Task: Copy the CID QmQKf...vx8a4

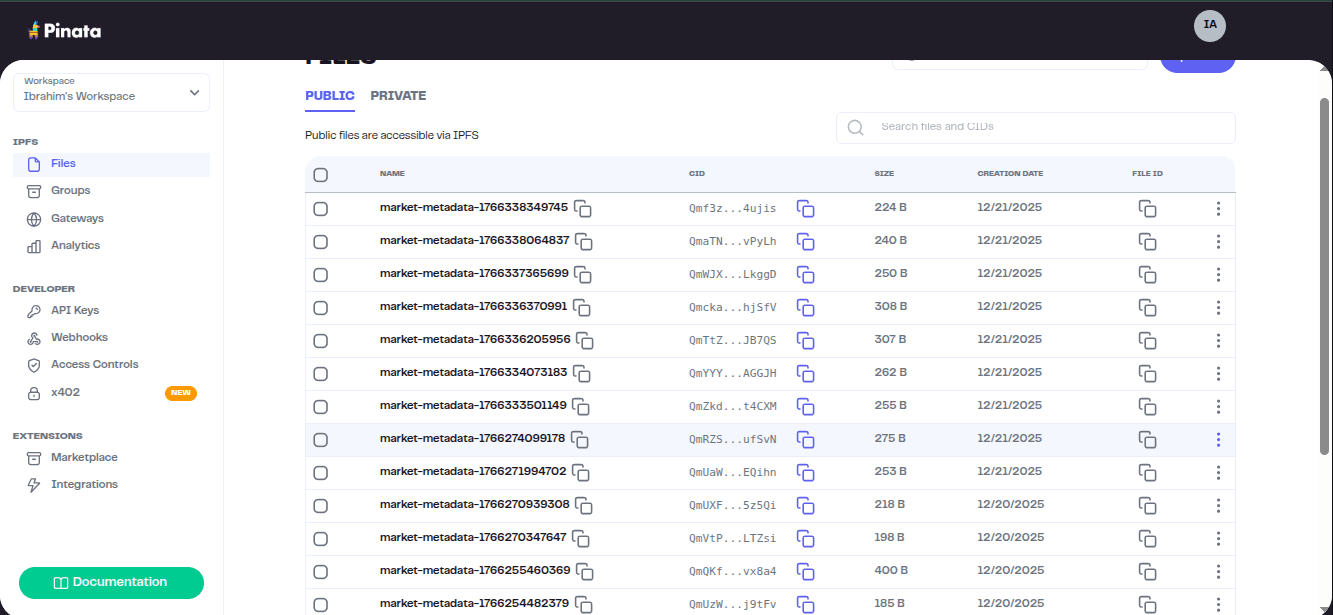Action: (x=806, y=572)
